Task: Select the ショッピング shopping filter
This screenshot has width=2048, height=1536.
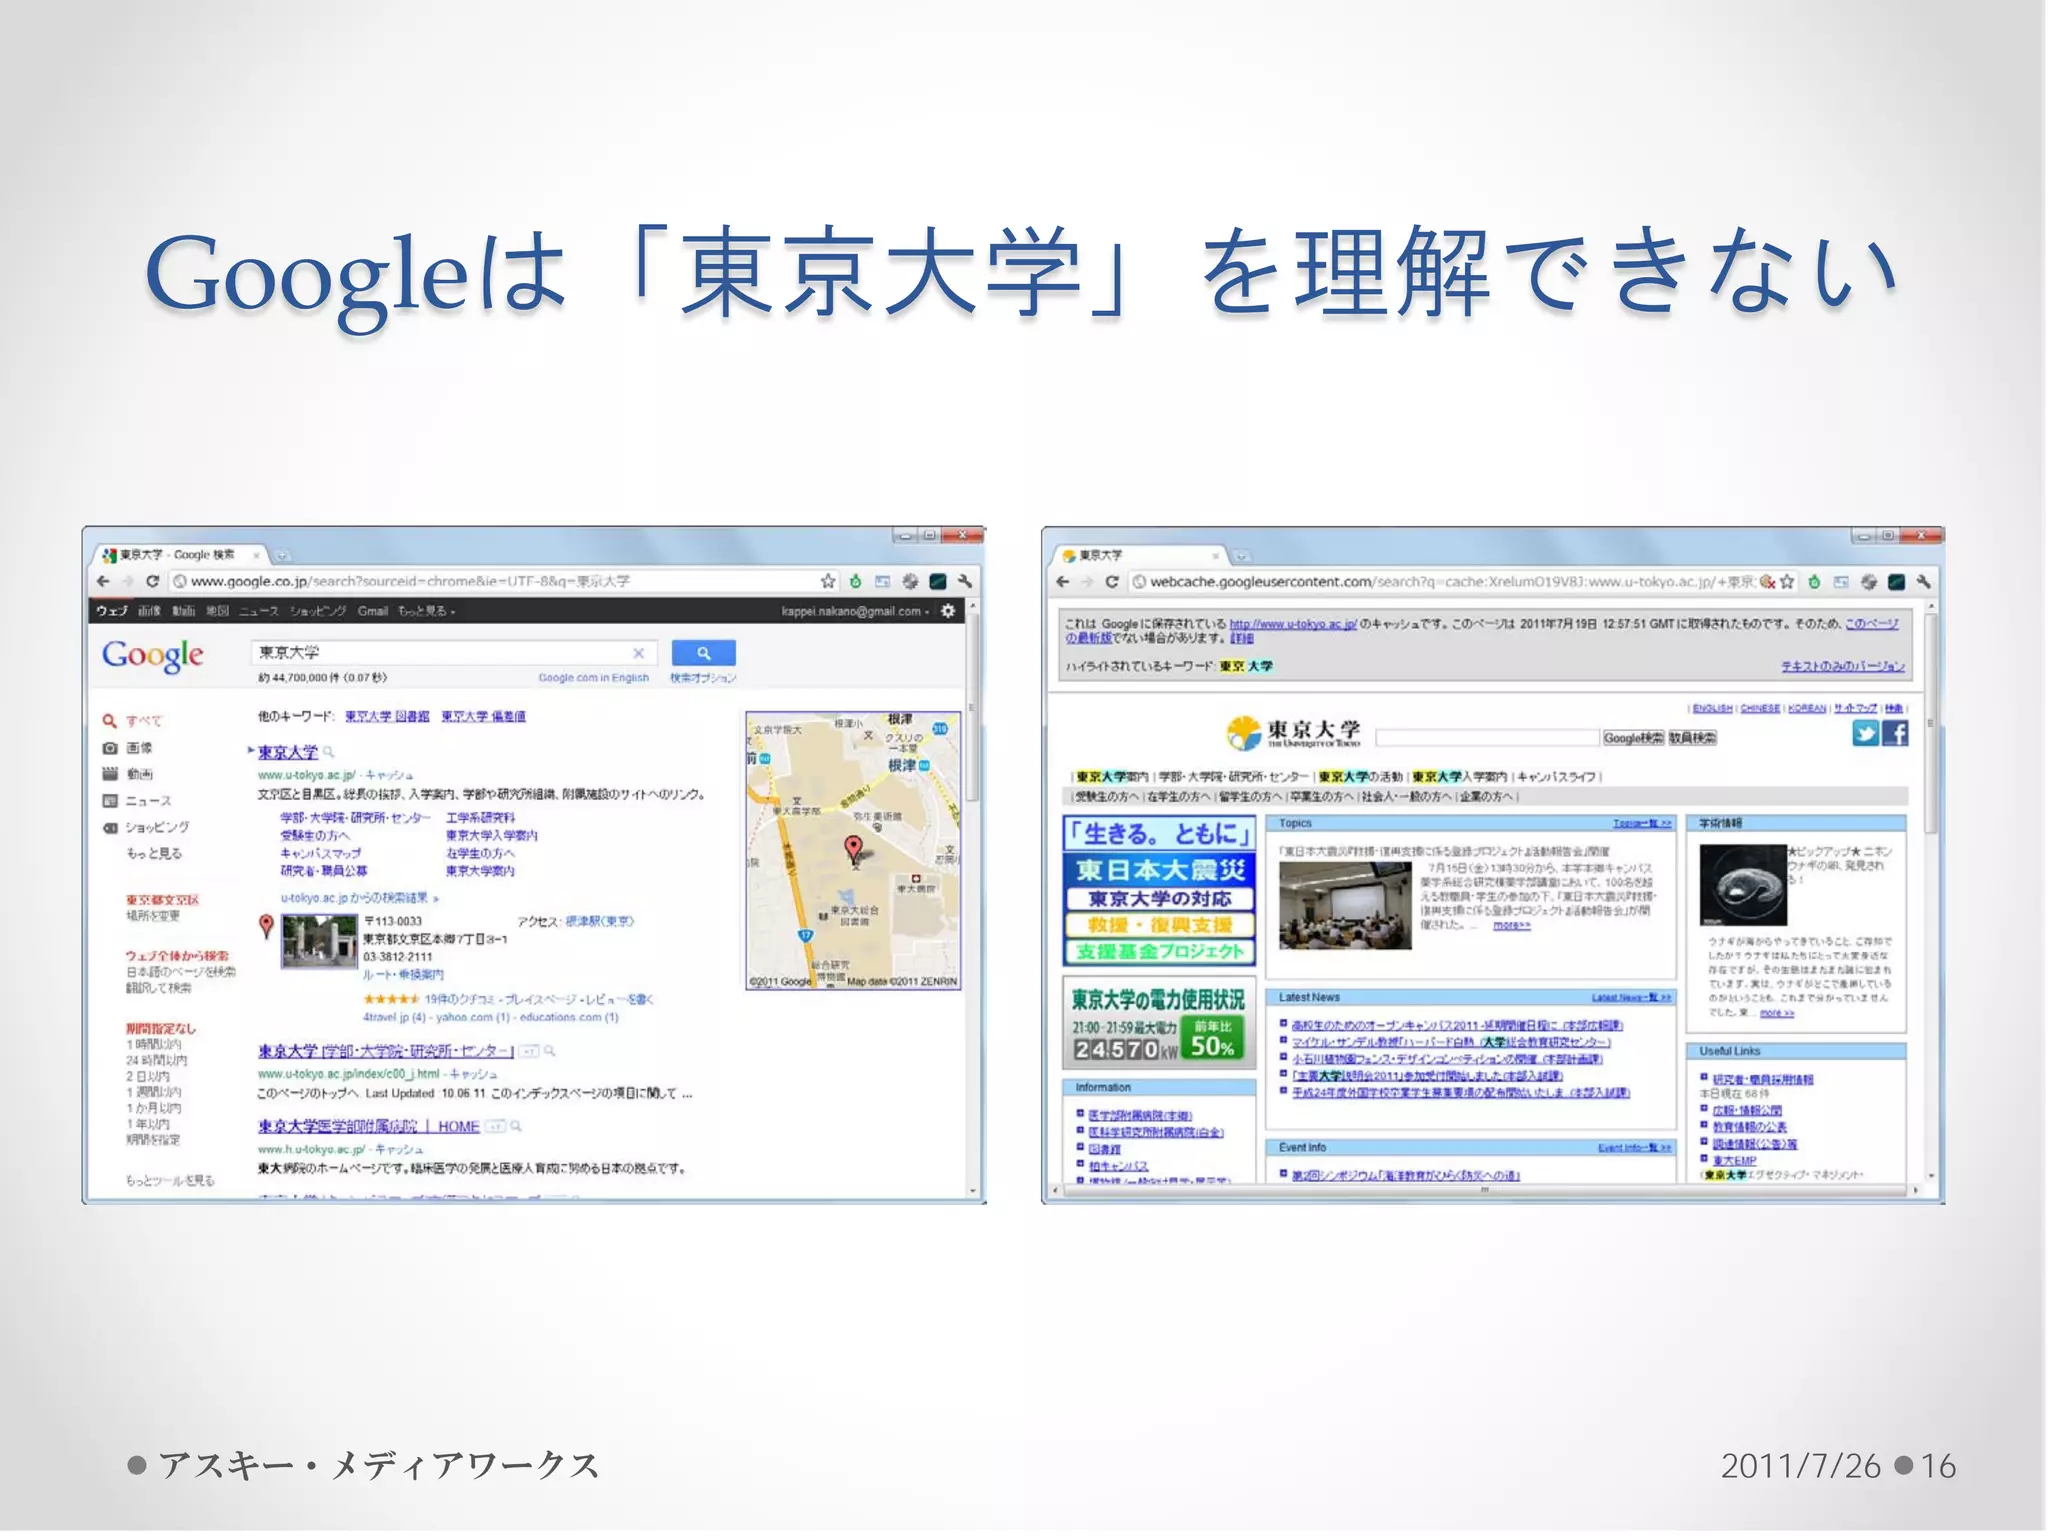Action: click(x=110, y=827)
